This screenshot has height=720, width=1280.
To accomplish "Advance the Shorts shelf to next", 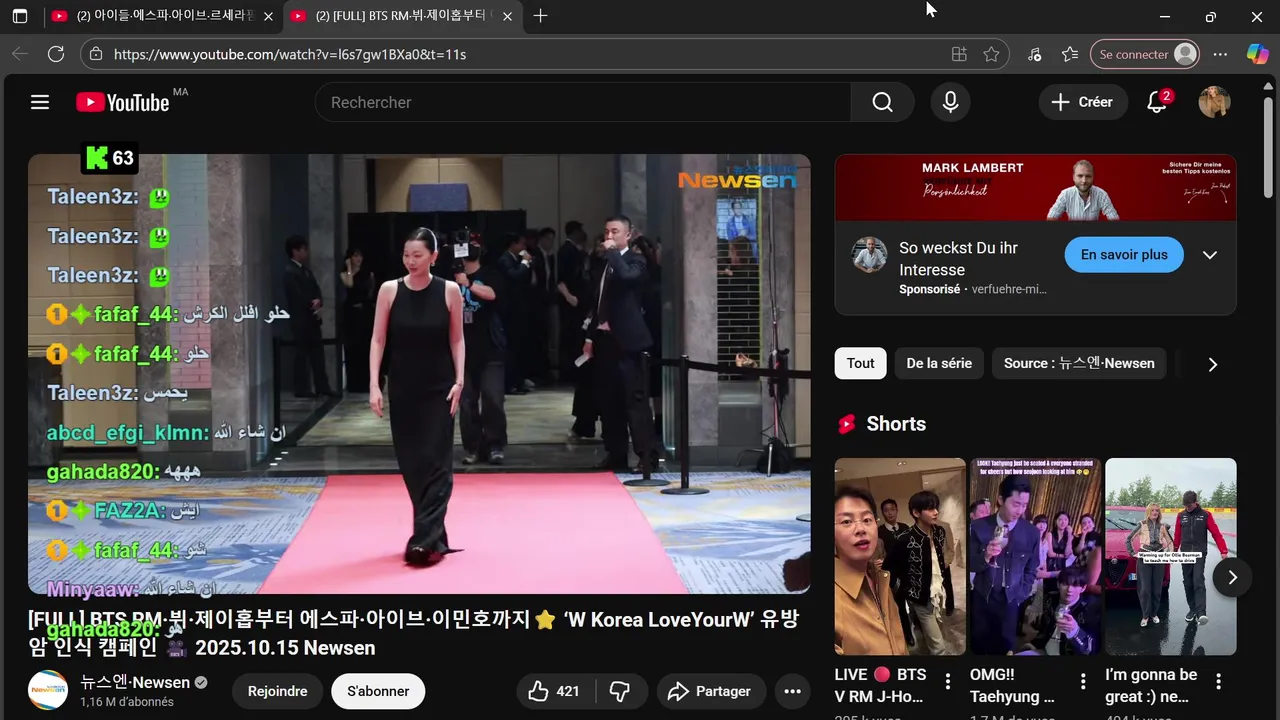I will coord(1232,577).
